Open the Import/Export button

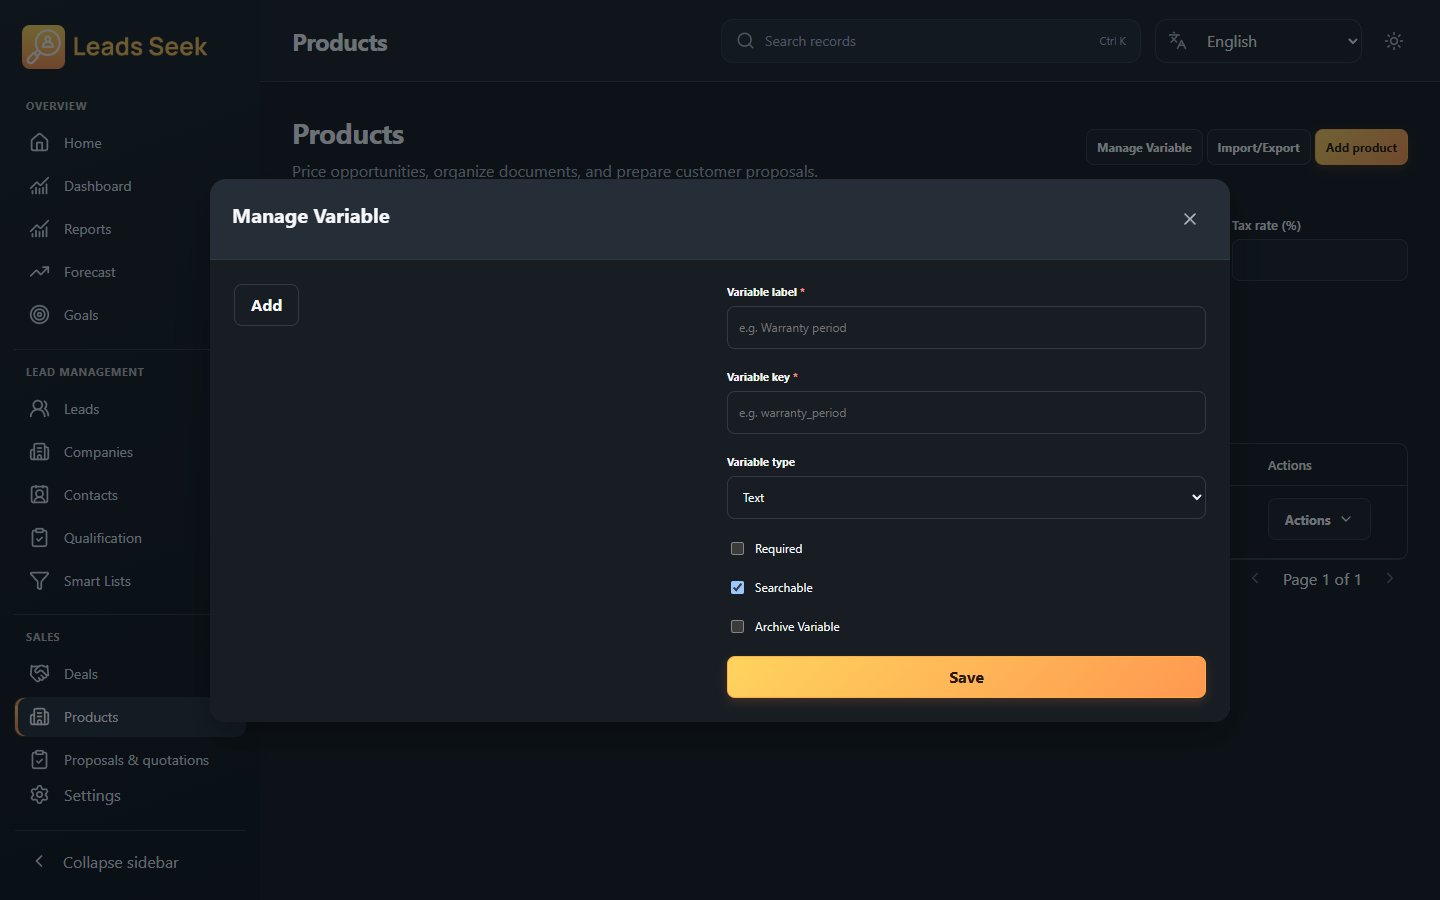(x=1258, y=147)
